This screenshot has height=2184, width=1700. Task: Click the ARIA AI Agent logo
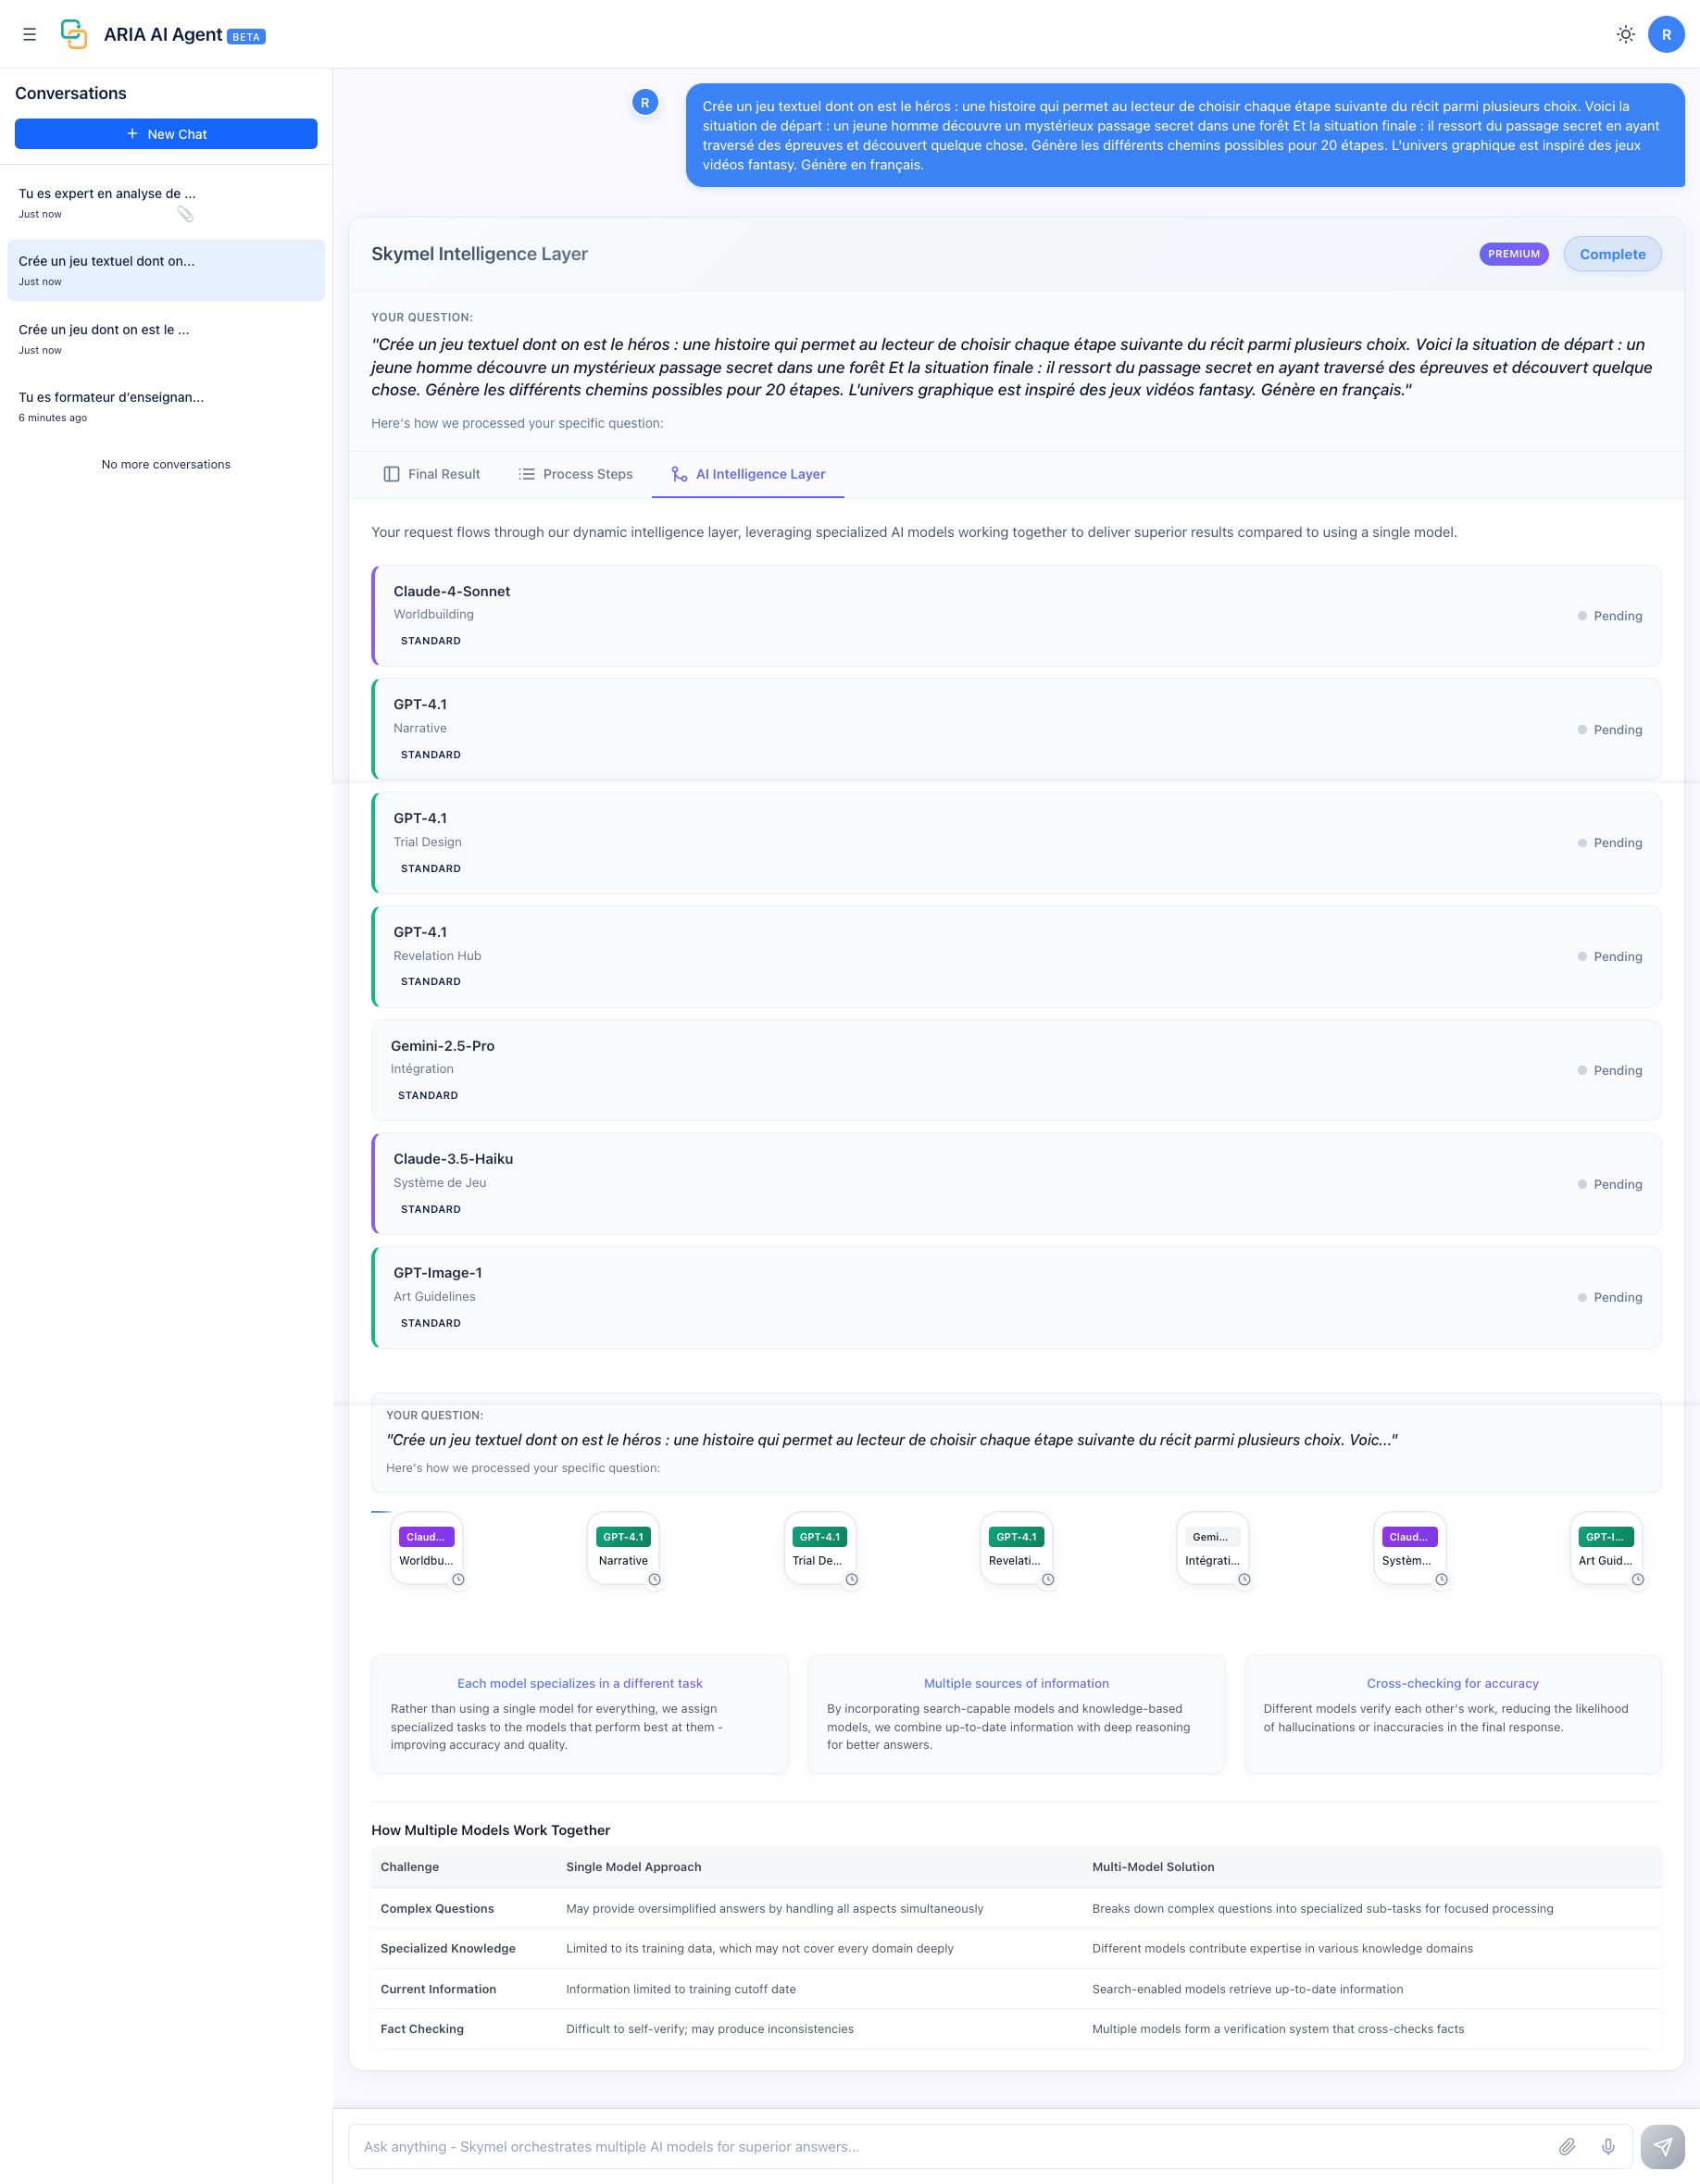click(74, 34)
